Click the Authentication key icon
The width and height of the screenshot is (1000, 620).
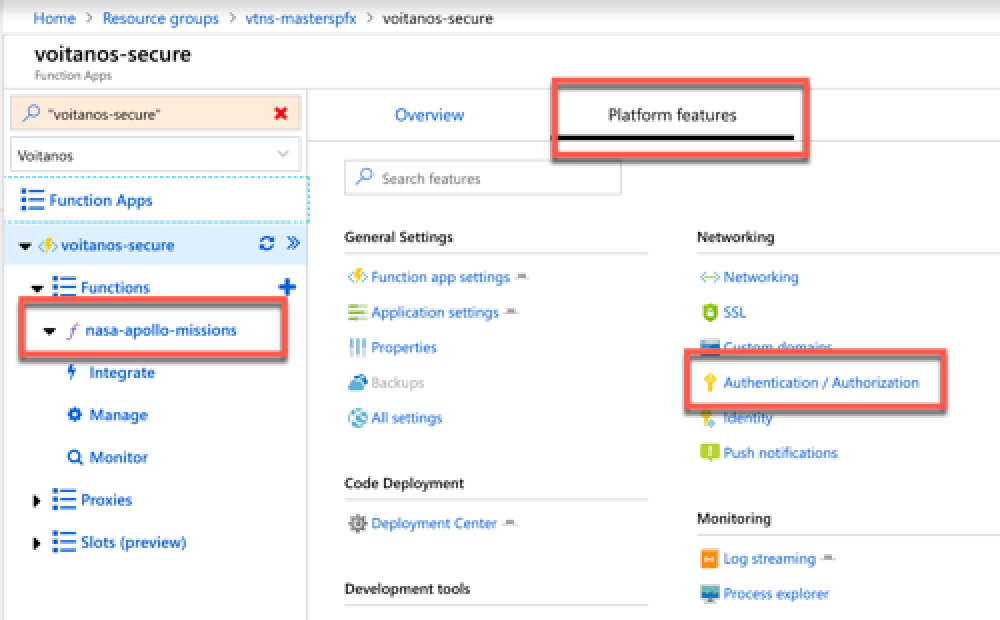tap(709, 382)
